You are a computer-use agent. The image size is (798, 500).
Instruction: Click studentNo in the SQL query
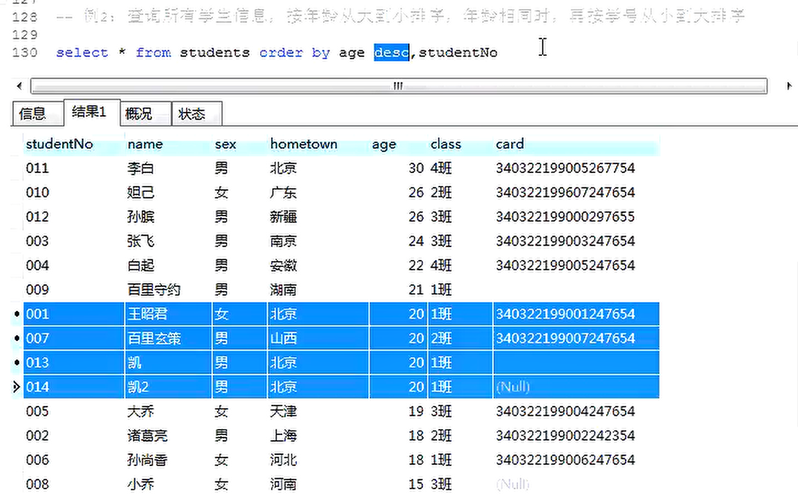(x=458, y=52)
